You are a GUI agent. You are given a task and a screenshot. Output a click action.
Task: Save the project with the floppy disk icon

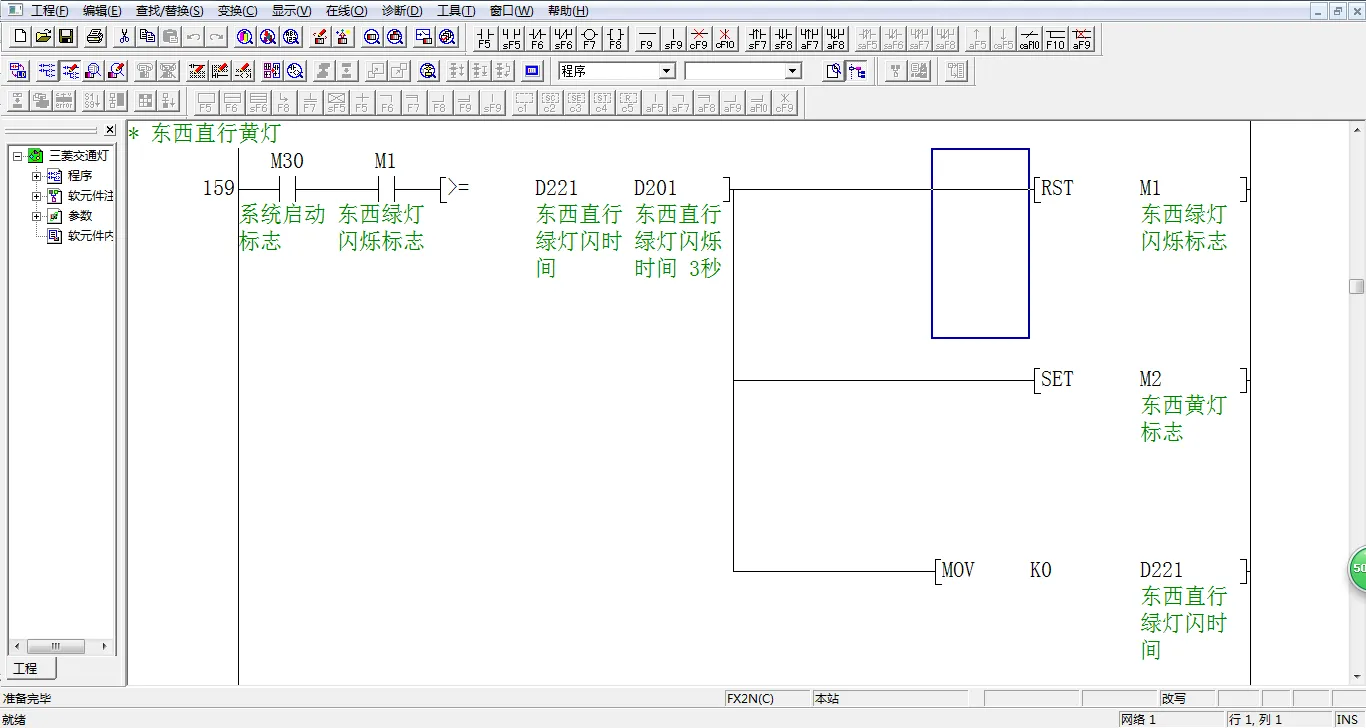tap(66, 37)
